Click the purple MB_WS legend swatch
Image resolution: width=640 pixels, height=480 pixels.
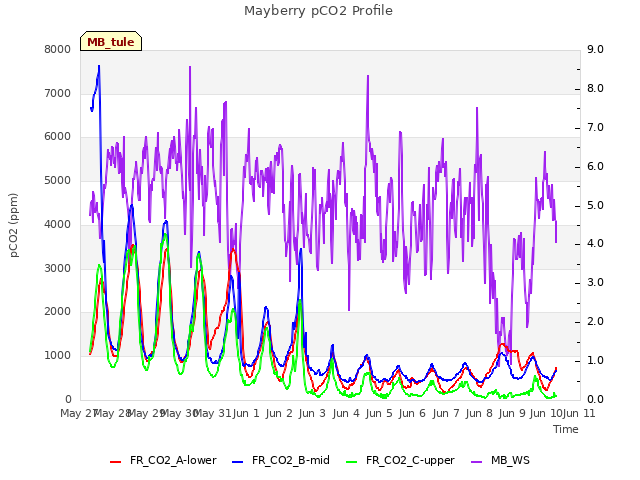point(477,462)
